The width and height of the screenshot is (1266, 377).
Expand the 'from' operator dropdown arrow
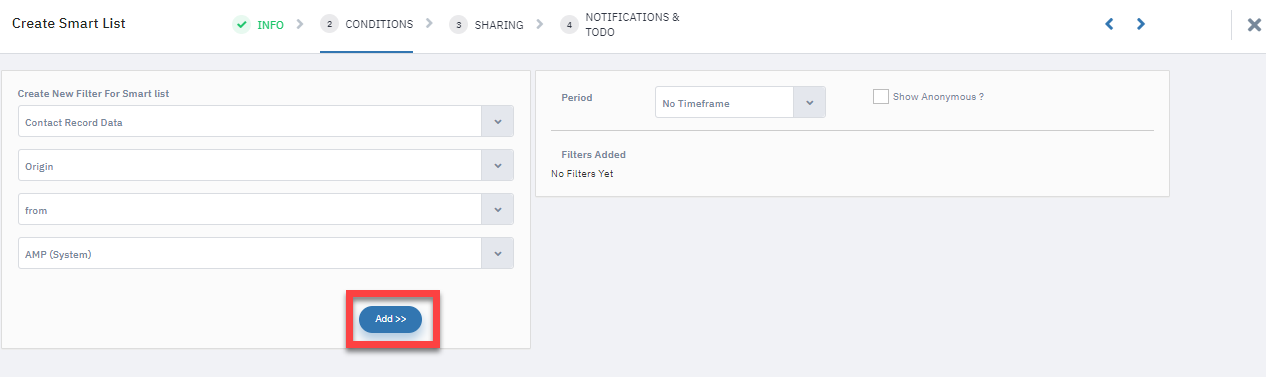pyautogui.click(x=498, y=210)
